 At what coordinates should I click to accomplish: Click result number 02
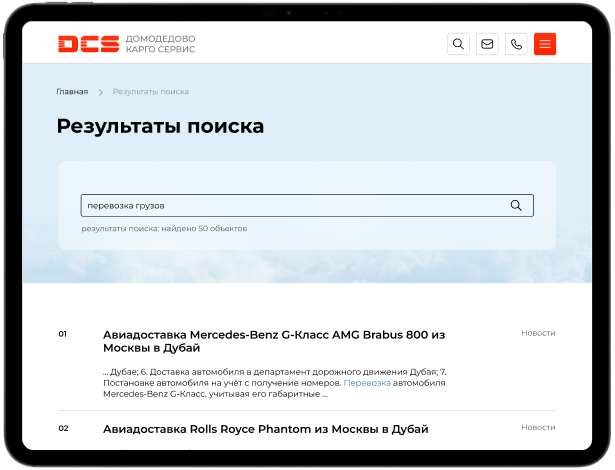(63, 428)
